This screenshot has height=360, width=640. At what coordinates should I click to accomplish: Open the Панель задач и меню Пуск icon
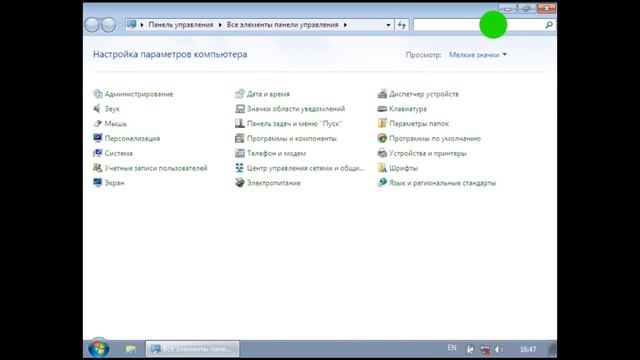240,123
